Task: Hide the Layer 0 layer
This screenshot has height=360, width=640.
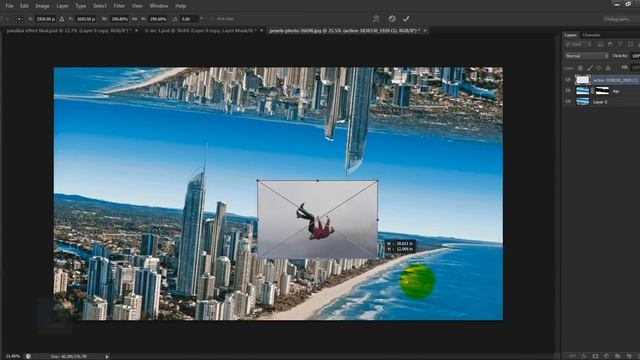Action: point(568,102)
